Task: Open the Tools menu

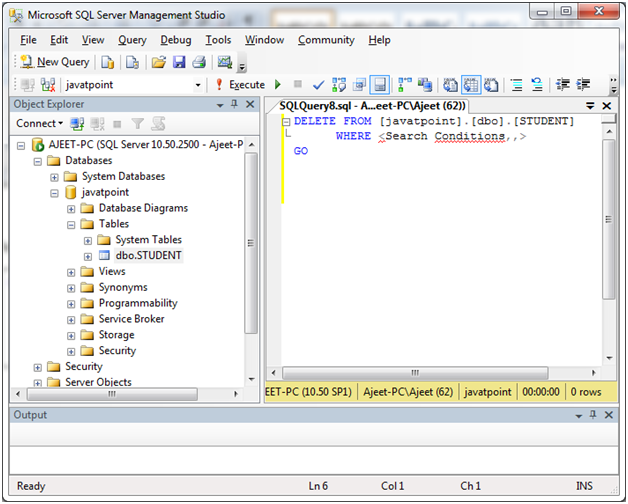Action: tap(218, 40)
